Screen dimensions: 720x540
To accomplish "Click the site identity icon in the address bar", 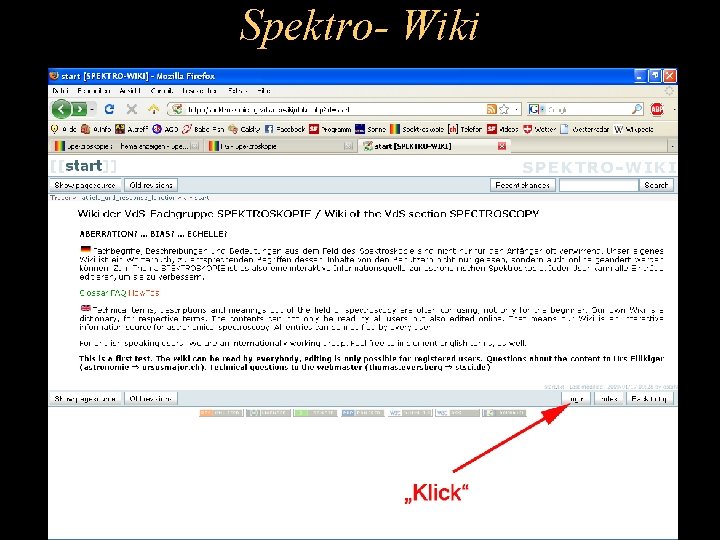I will (176, 109).
